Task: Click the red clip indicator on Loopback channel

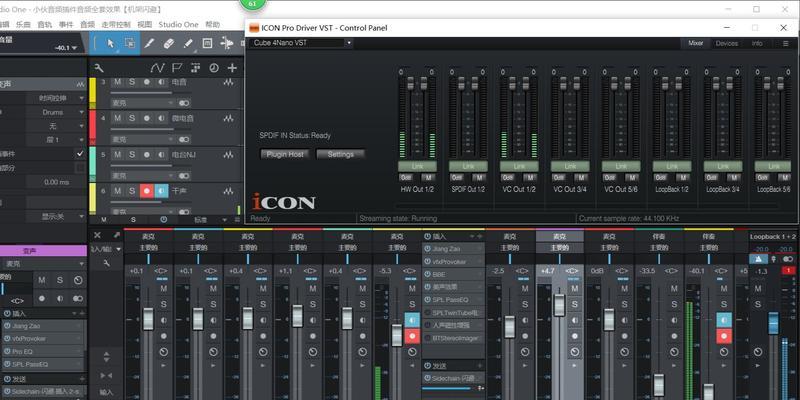Action: (788, 271)
